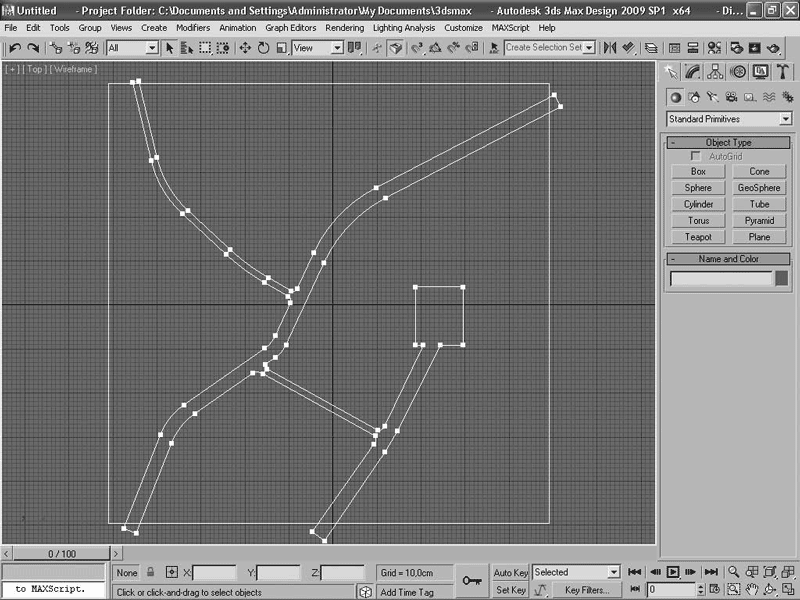Toggle the Percent Snap button
The width and height of the screenshot is (800, 600).
(x=454, y=48)
